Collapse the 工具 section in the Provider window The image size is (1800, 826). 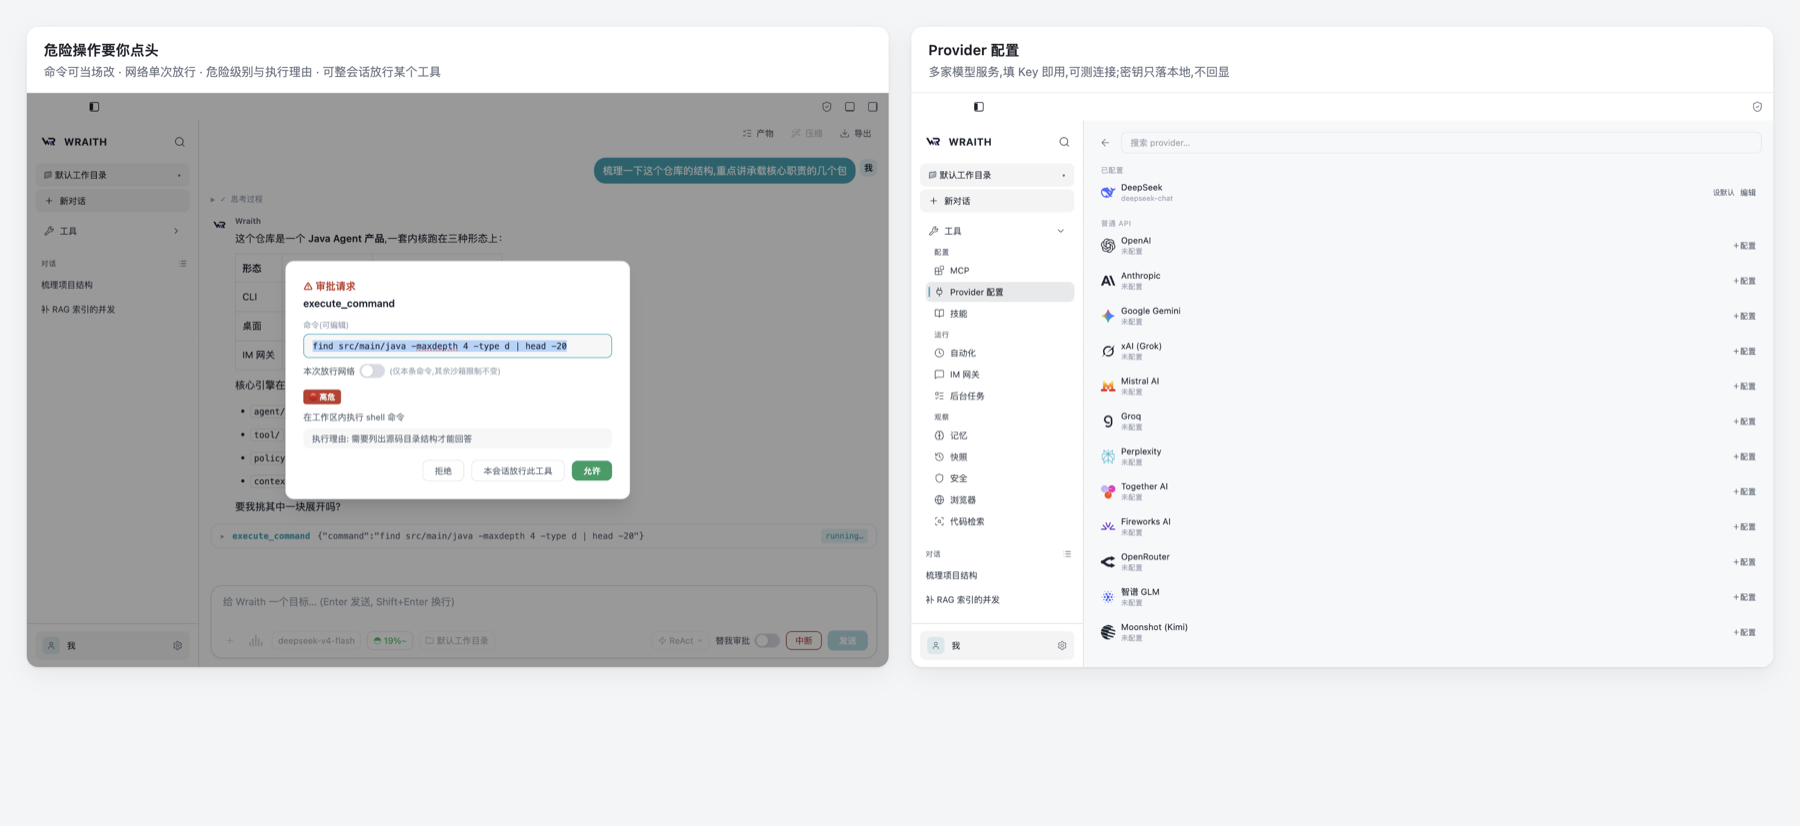(x=997, y=231)
